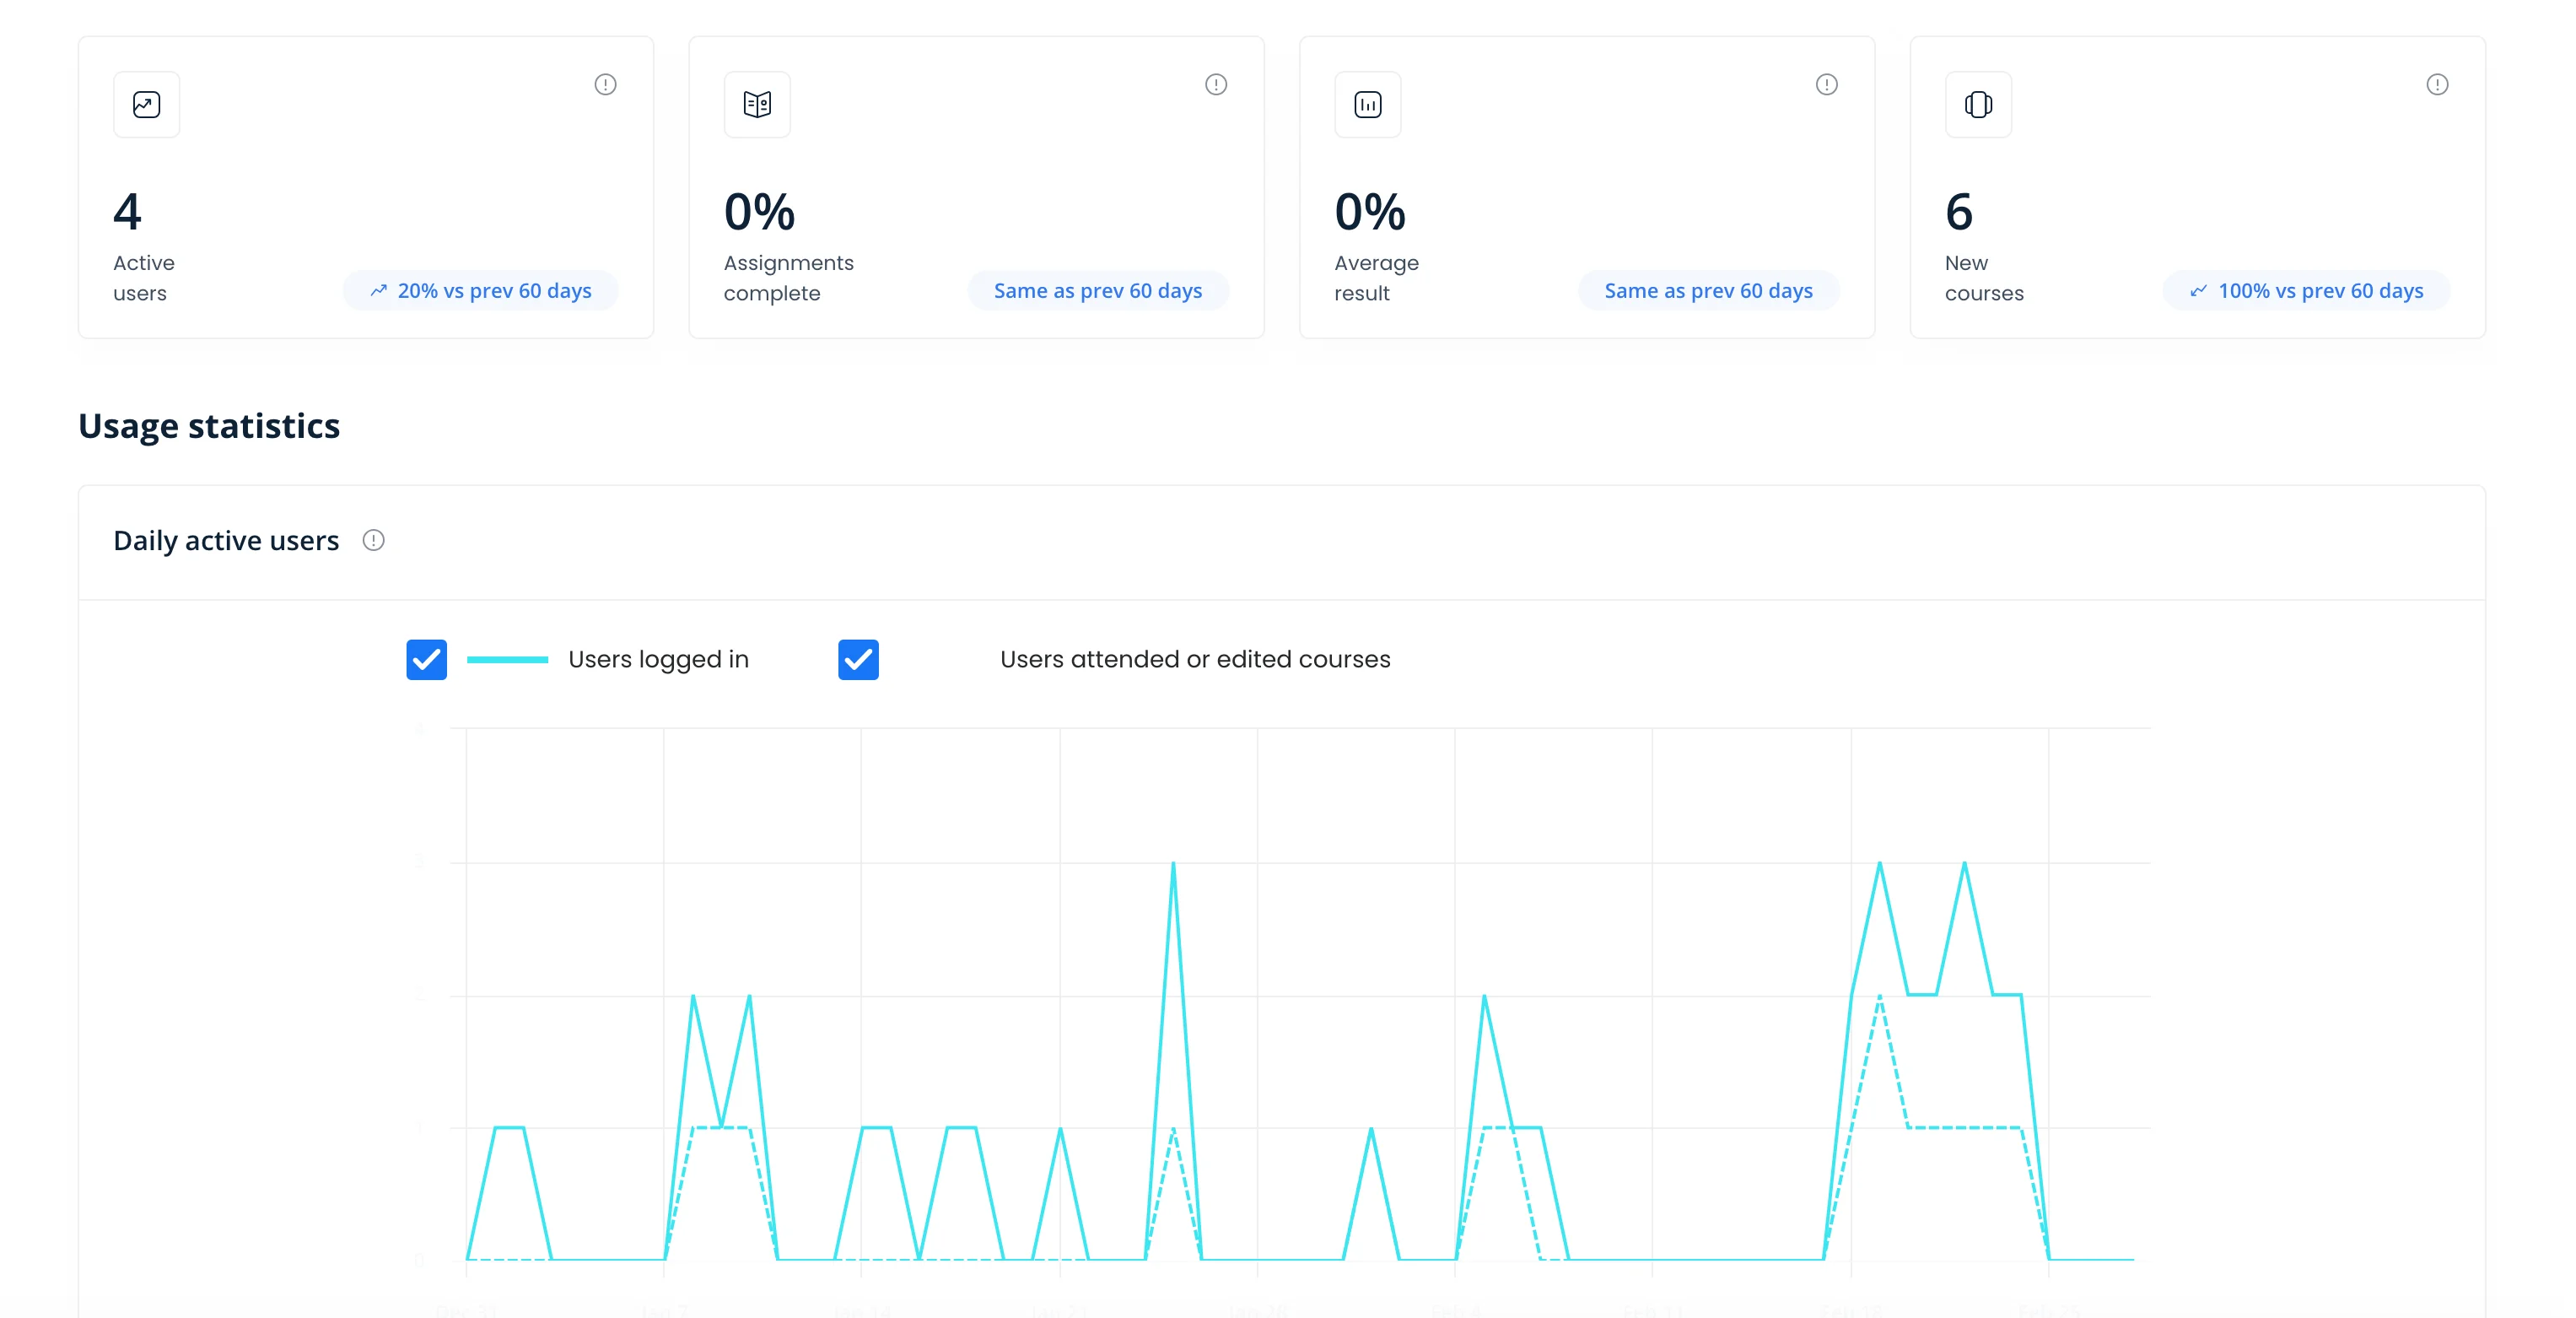
Task: Click the 20% vs prev 60 days badge
Action: coord(481,290)
